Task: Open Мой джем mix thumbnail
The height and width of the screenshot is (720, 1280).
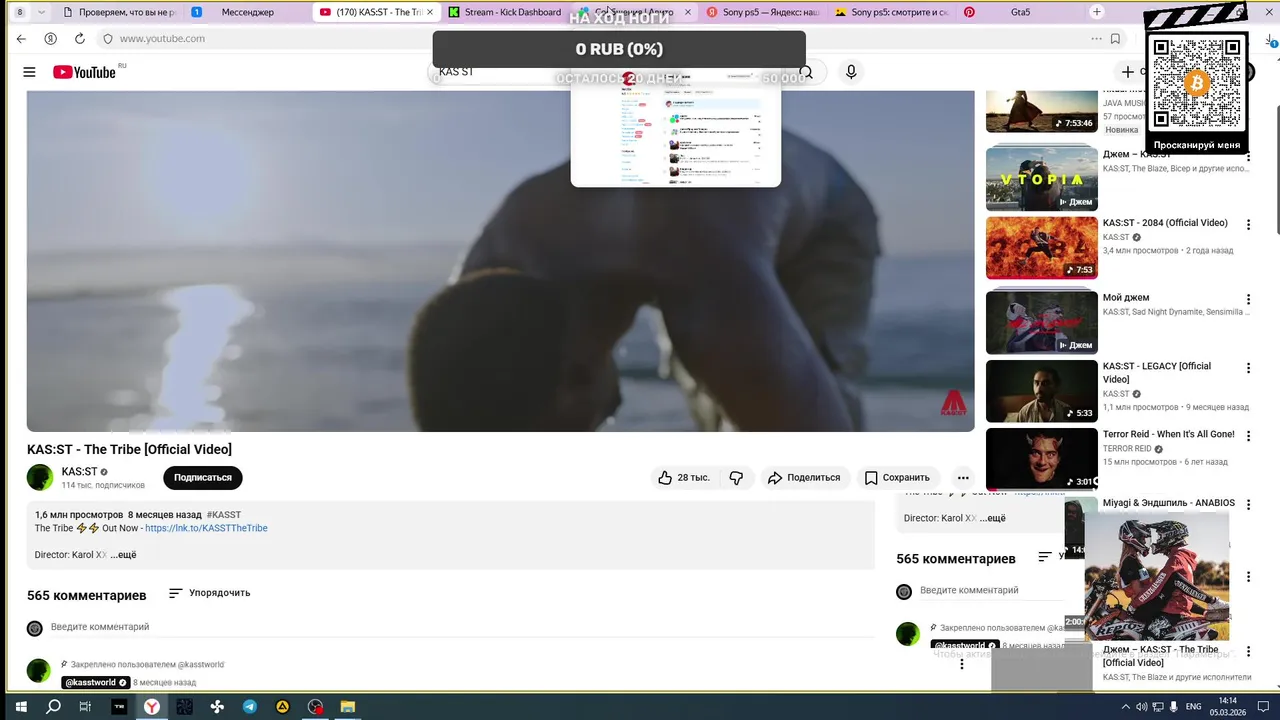Action: click(x=1041, y=322)
